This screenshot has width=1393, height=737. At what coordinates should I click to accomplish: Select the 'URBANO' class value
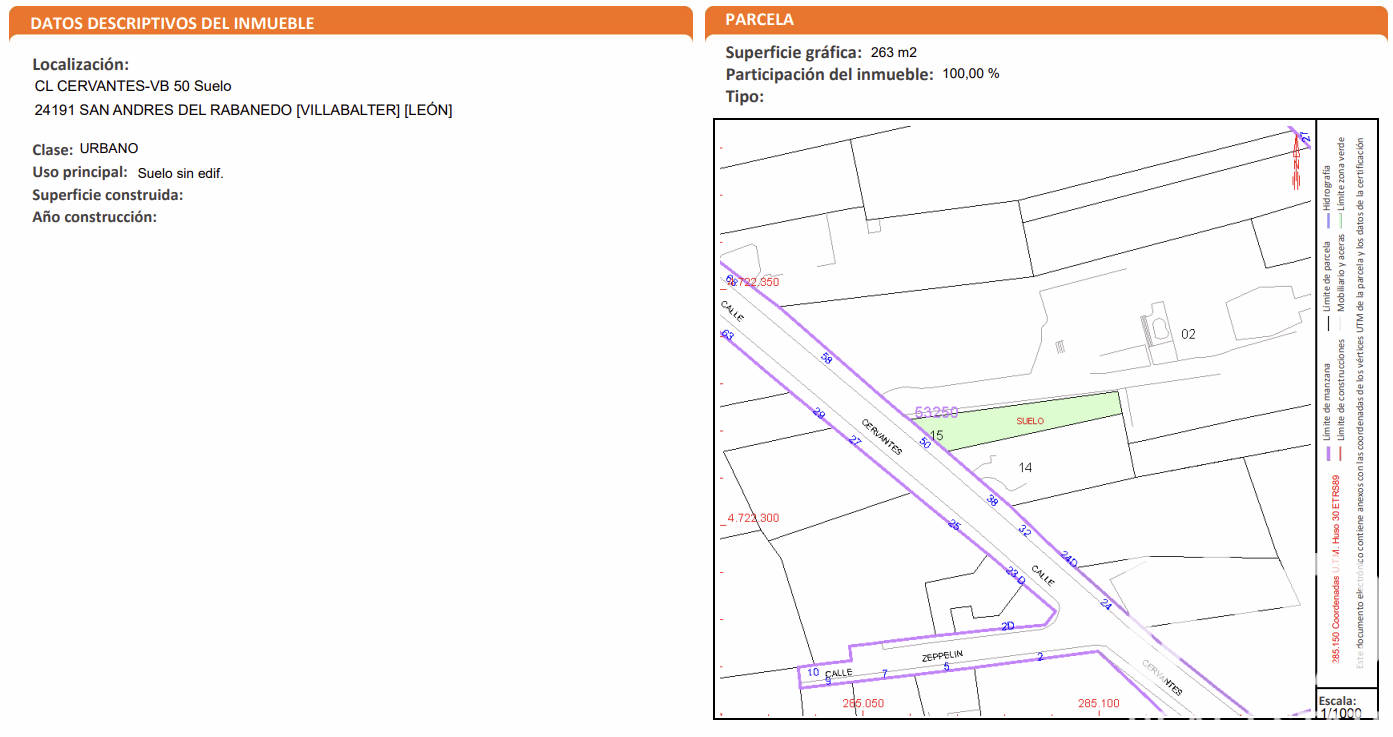(x=109, y=149)
